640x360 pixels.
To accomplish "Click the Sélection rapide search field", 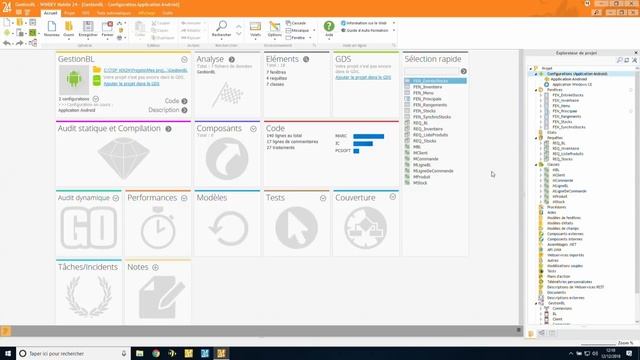I will click(432, 71).
